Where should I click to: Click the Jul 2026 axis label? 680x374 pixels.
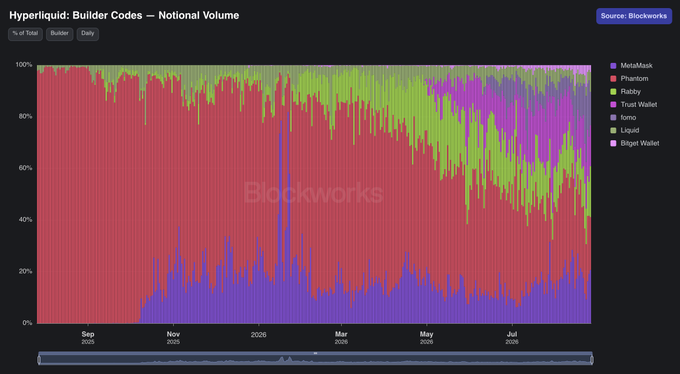512,338
